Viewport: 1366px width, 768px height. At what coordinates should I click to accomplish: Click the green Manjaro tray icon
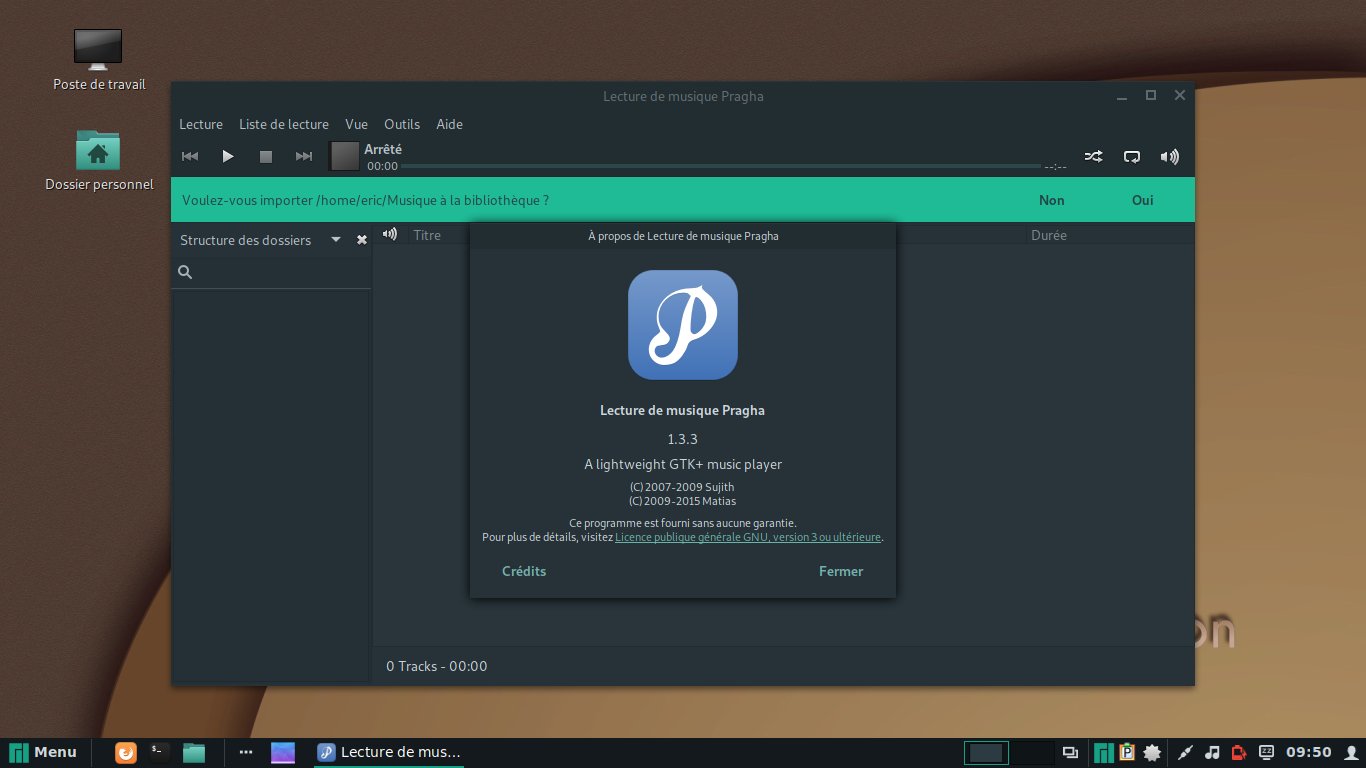tap(1103, 752)
